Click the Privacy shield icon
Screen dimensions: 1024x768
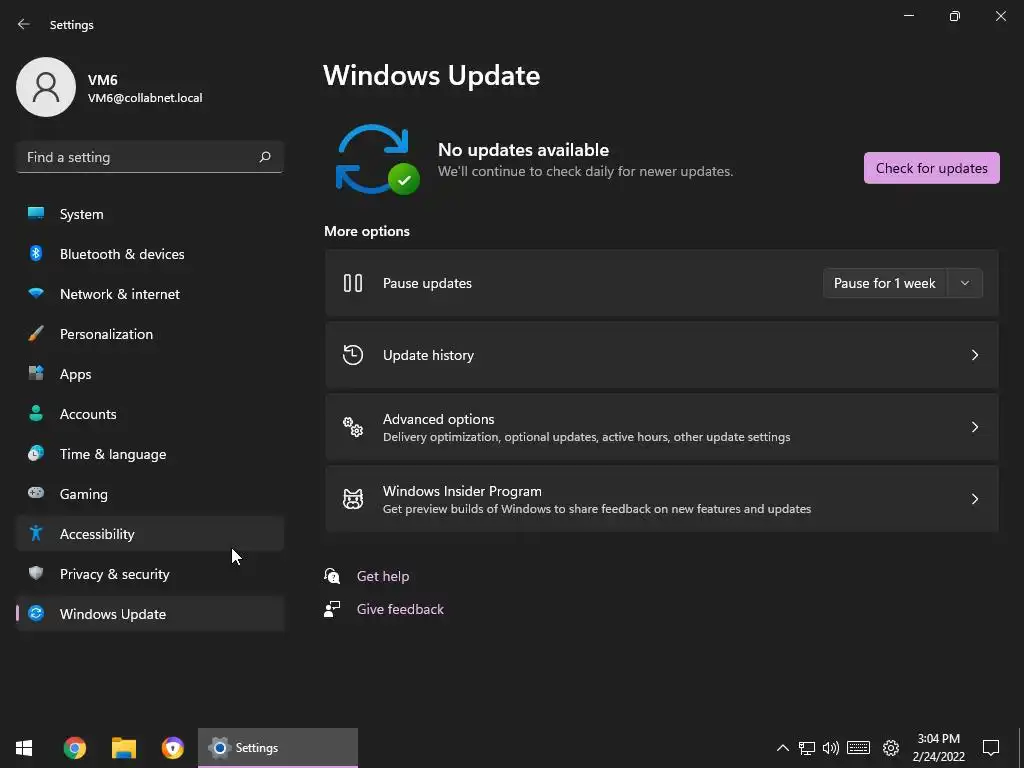[x=36, y=573]
